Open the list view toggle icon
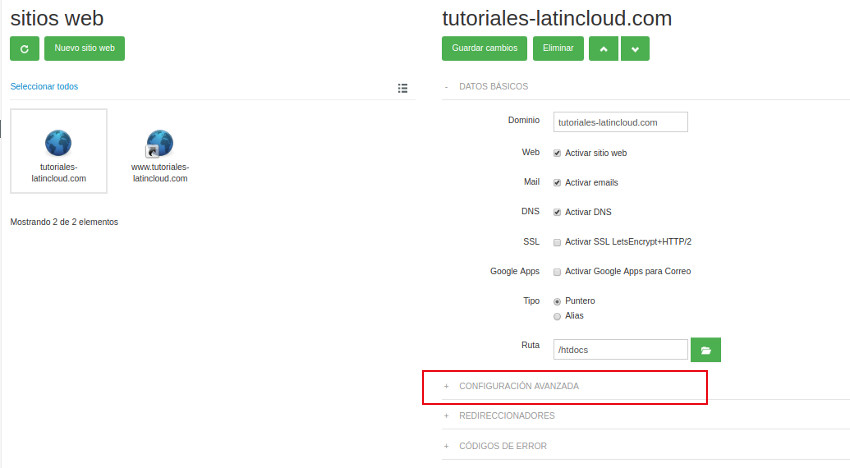Image resolution: width=850 pixels, height=468 pixels. pyautogui.click(x=402, y=88)
